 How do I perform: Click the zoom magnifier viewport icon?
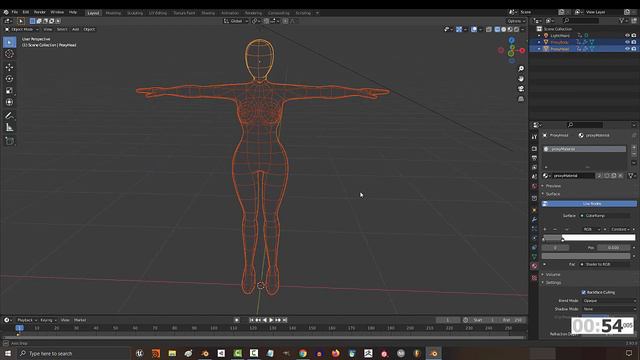[521, 69]
